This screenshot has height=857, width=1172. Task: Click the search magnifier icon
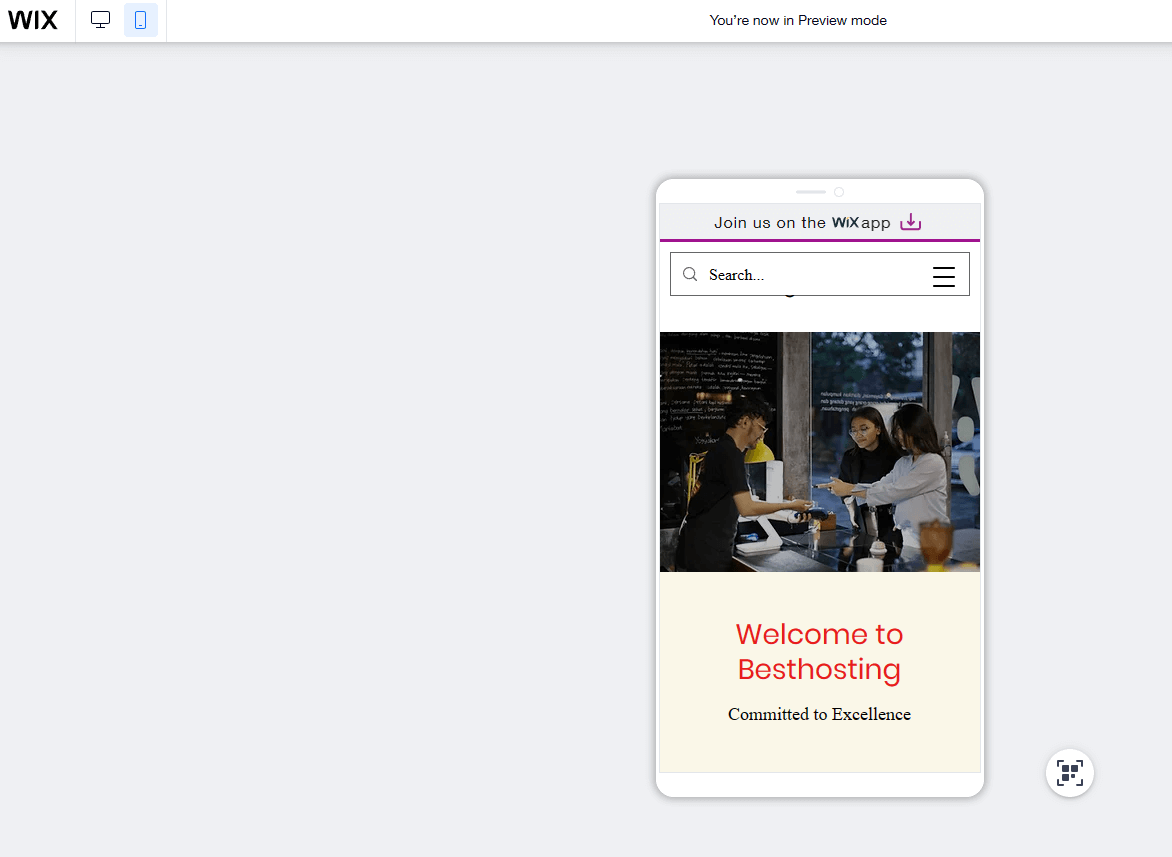(690, 274)
